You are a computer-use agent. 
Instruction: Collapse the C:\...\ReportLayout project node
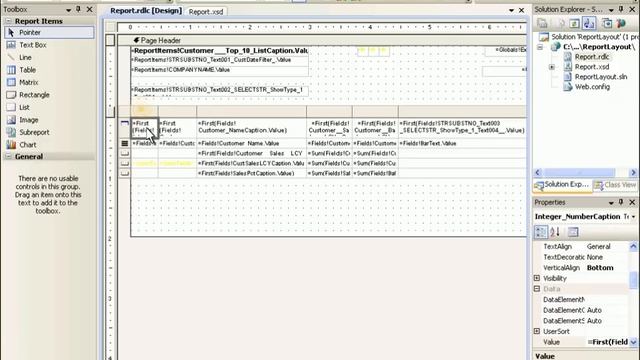pos(540,47)
